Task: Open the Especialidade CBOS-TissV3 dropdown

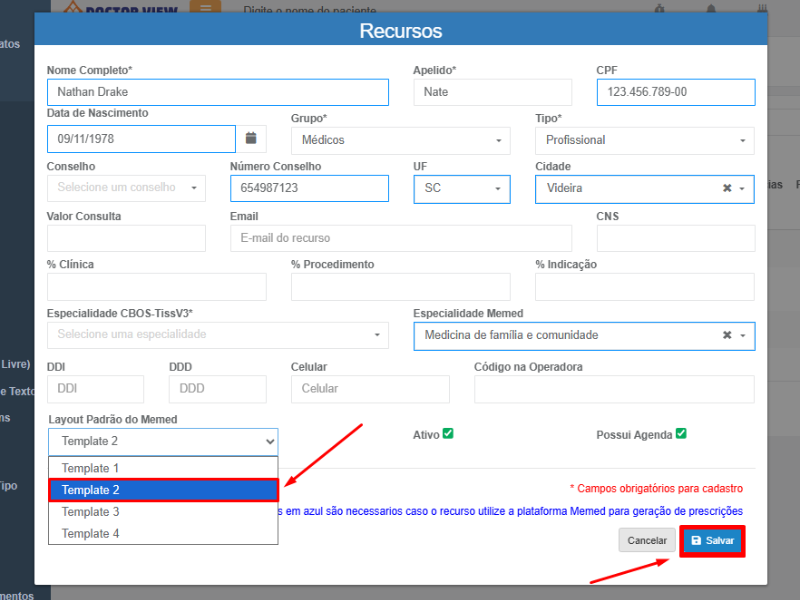Action: tap(217, 335)
